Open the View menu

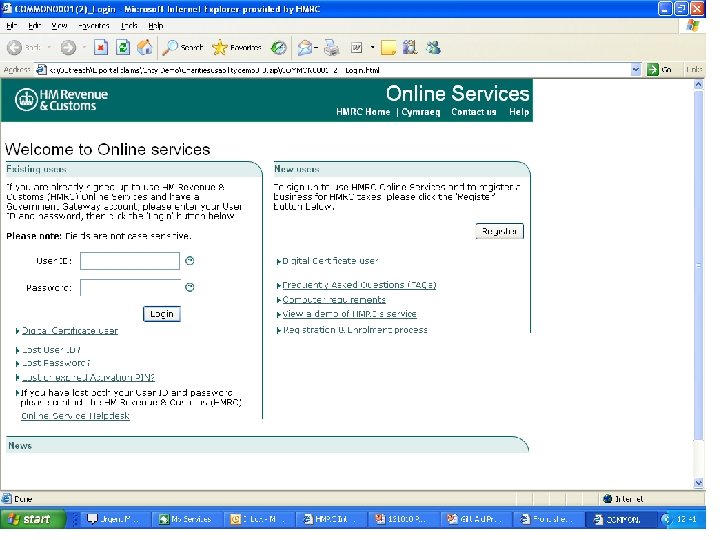point(59,26)
